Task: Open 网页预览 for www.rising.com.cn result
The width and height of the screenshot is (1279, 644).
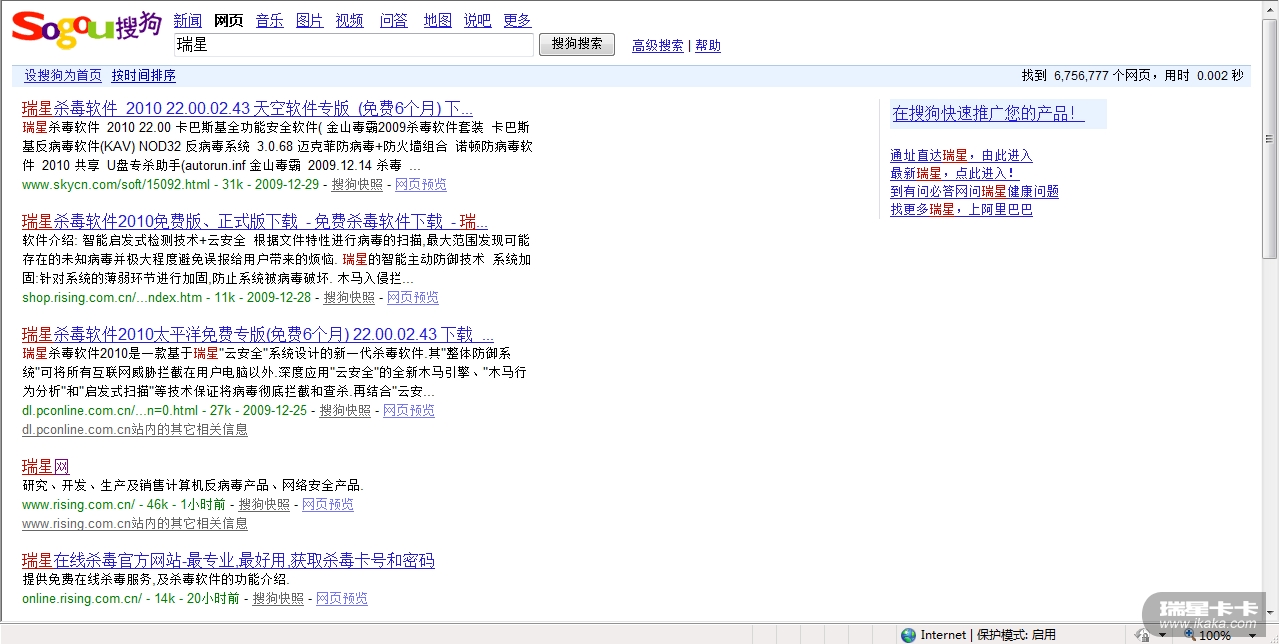Action: (x=328, y=505)
